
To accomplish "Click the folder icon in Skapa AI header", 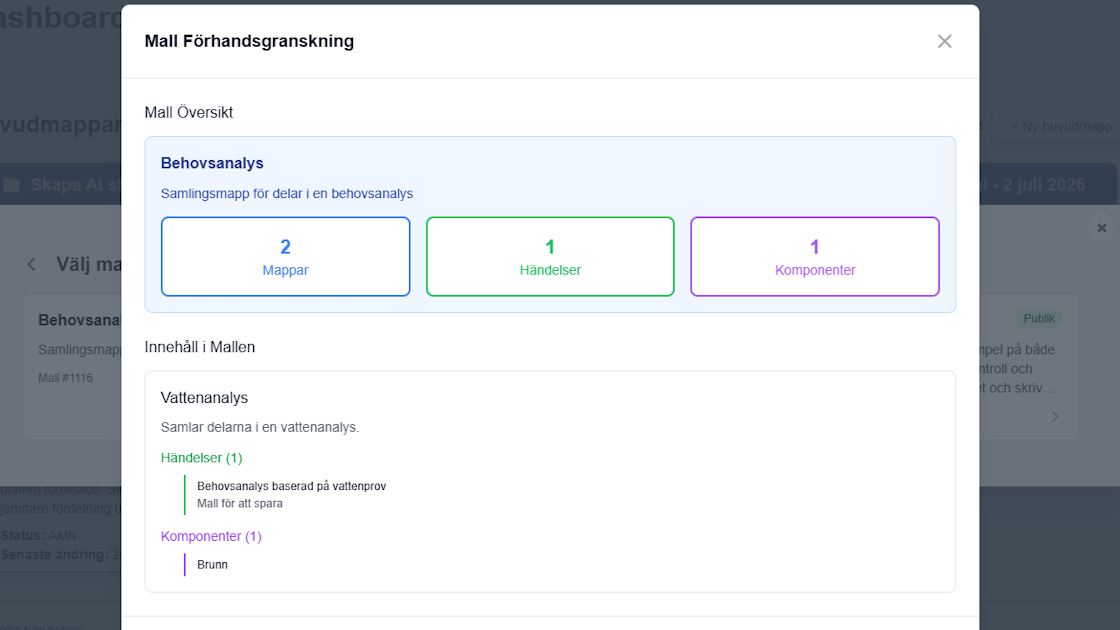I will [x=12, y=185].
